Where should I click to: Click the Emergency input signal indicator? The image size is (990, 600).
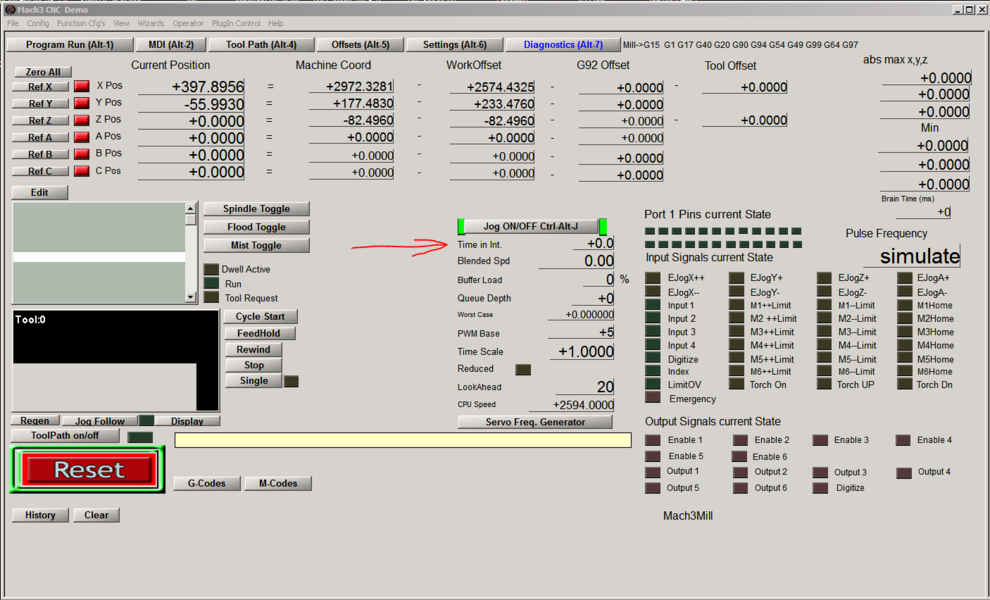coord(653,398)
